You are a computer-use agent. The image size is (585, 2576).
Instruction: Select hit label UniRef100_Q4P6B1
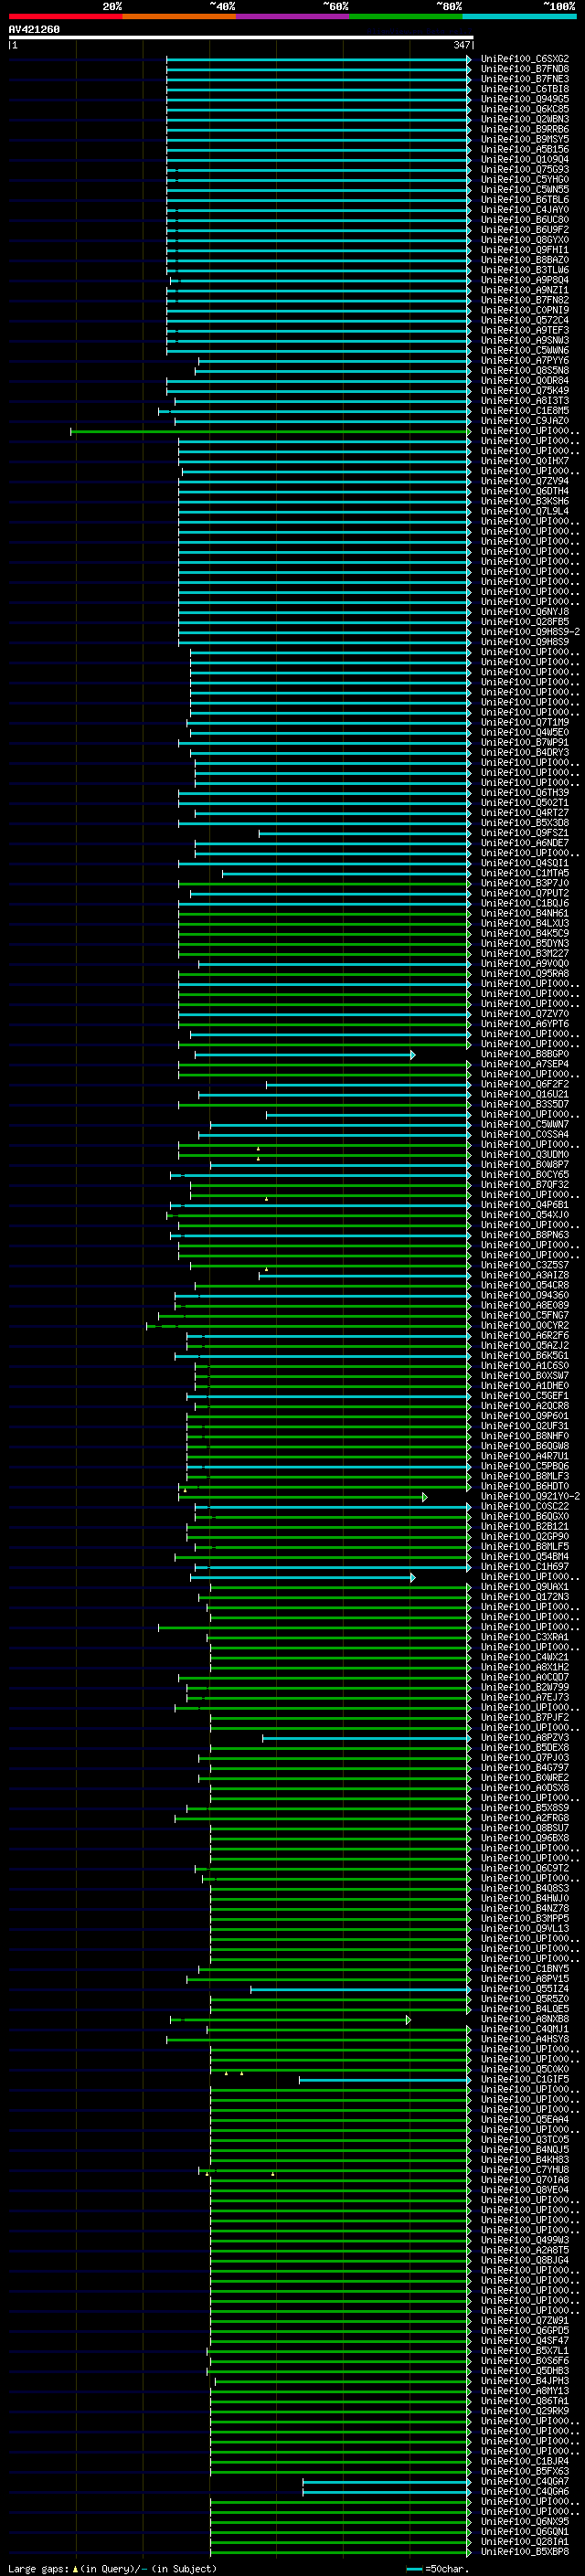click(x=524, y=1205)
